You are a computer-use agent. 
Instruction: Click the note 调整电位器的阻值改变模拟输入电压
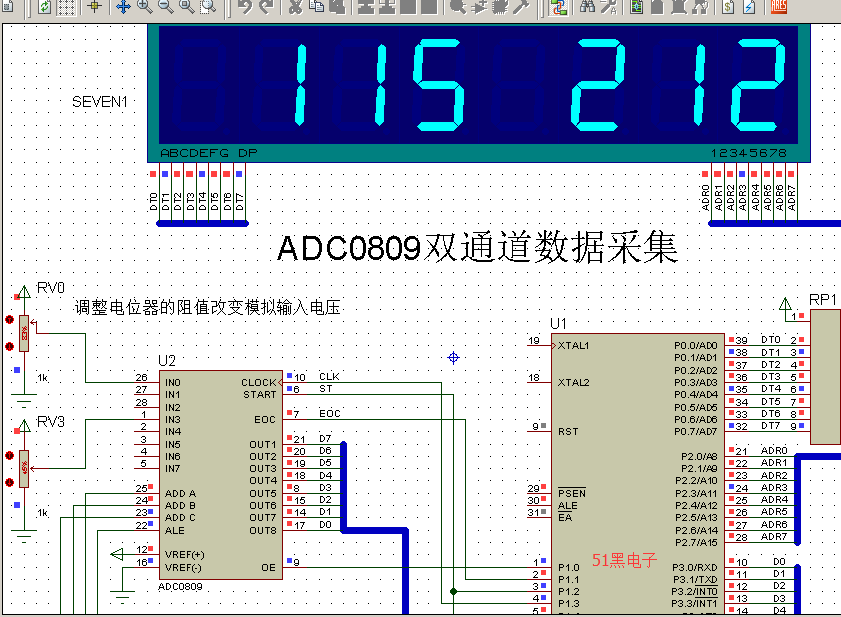[208, 307]
